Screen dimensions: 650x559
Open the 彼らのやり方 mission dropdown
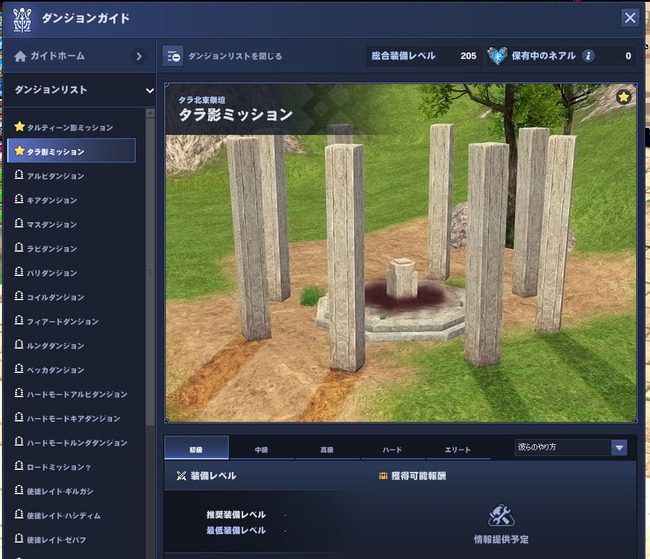click(x=571, y=447)
